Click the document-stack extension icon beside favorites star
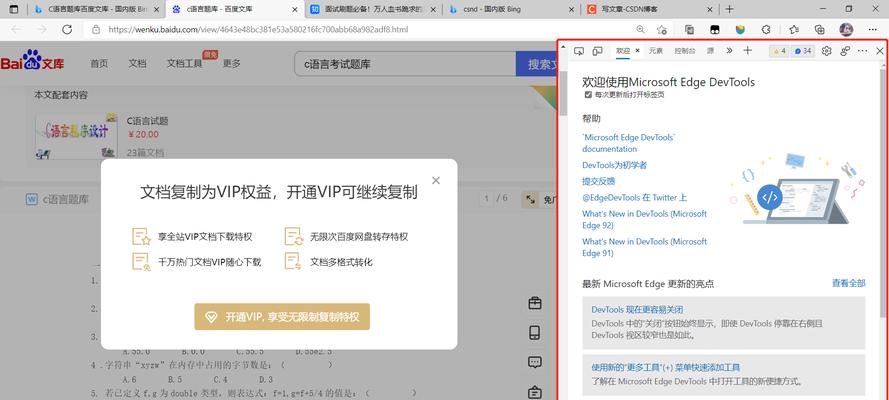The height and width of the screenshot is (400, 889). coord(689,29)
